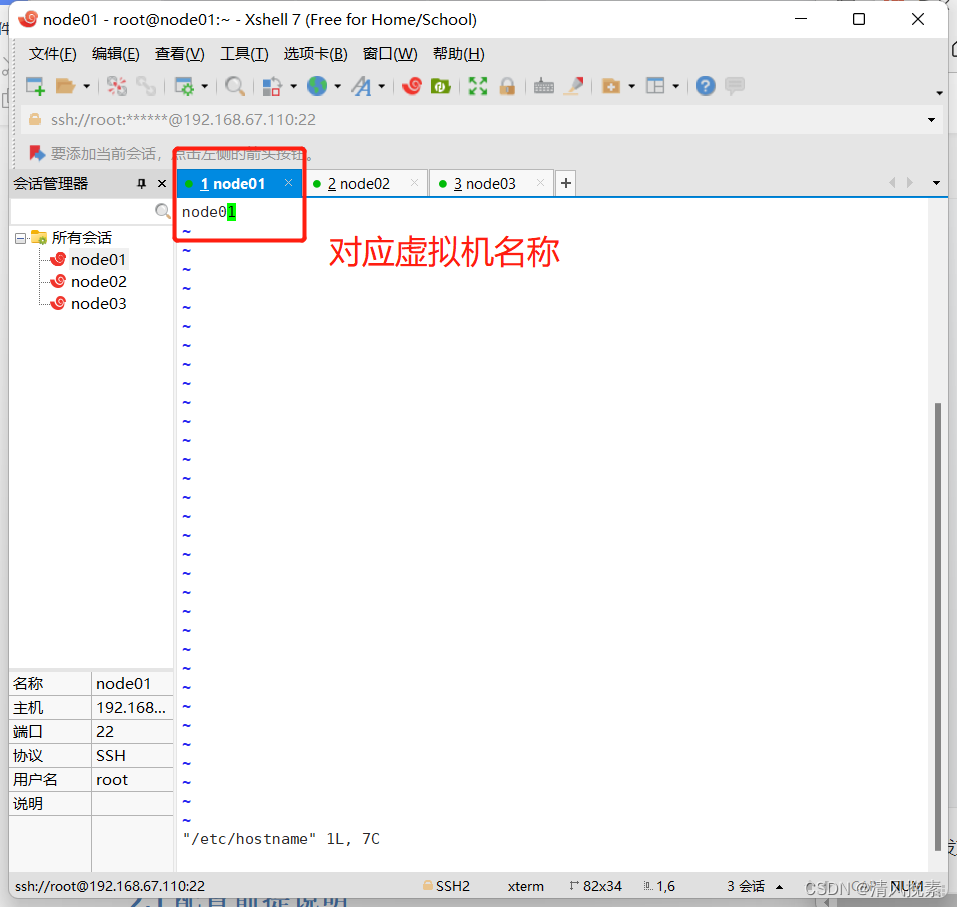Click the + button to add new tab
The width and height of the screenshot is (957, 907).
click(x=564, y=183)
